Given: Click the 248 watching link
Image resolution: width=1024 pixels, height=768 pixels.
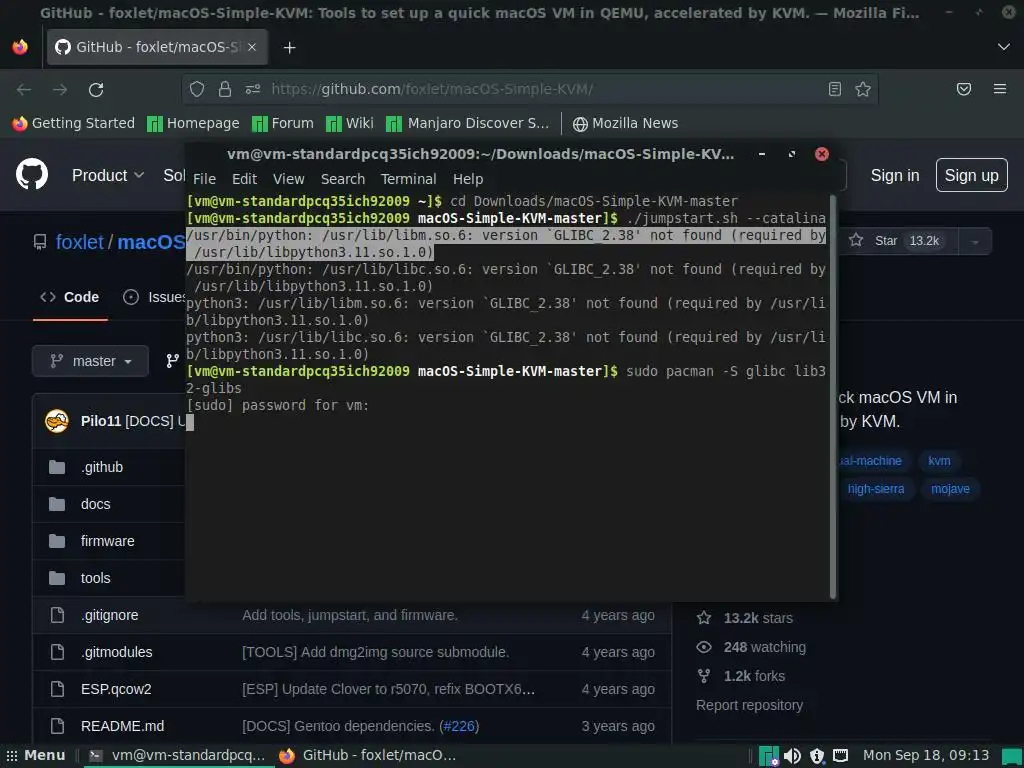Looking at the screenshot, I should 764,647.
